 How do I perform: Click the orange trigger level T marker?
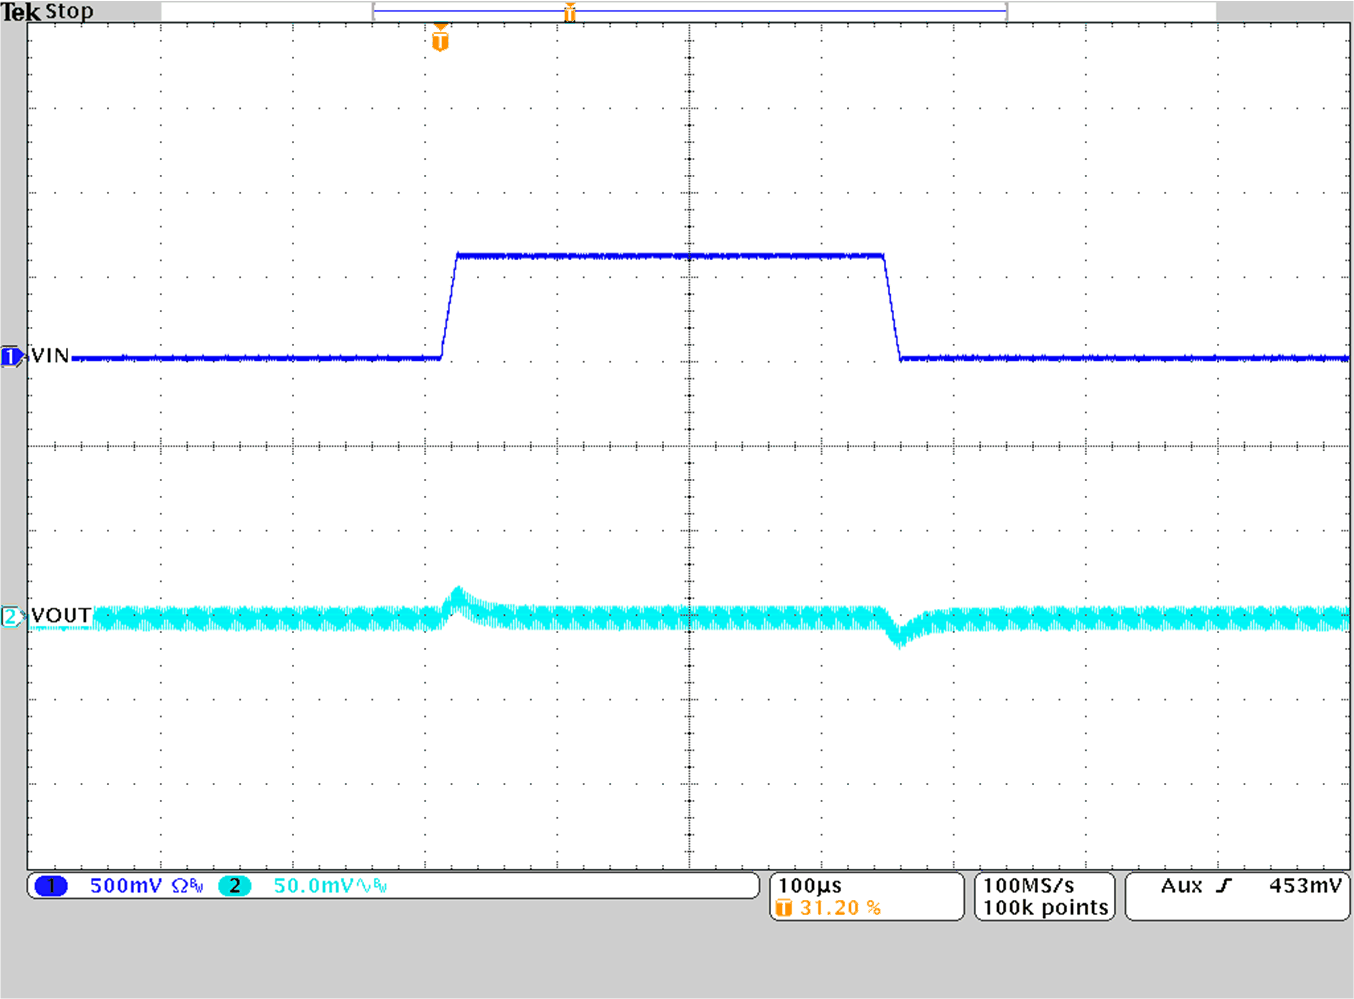pos(438,39)
